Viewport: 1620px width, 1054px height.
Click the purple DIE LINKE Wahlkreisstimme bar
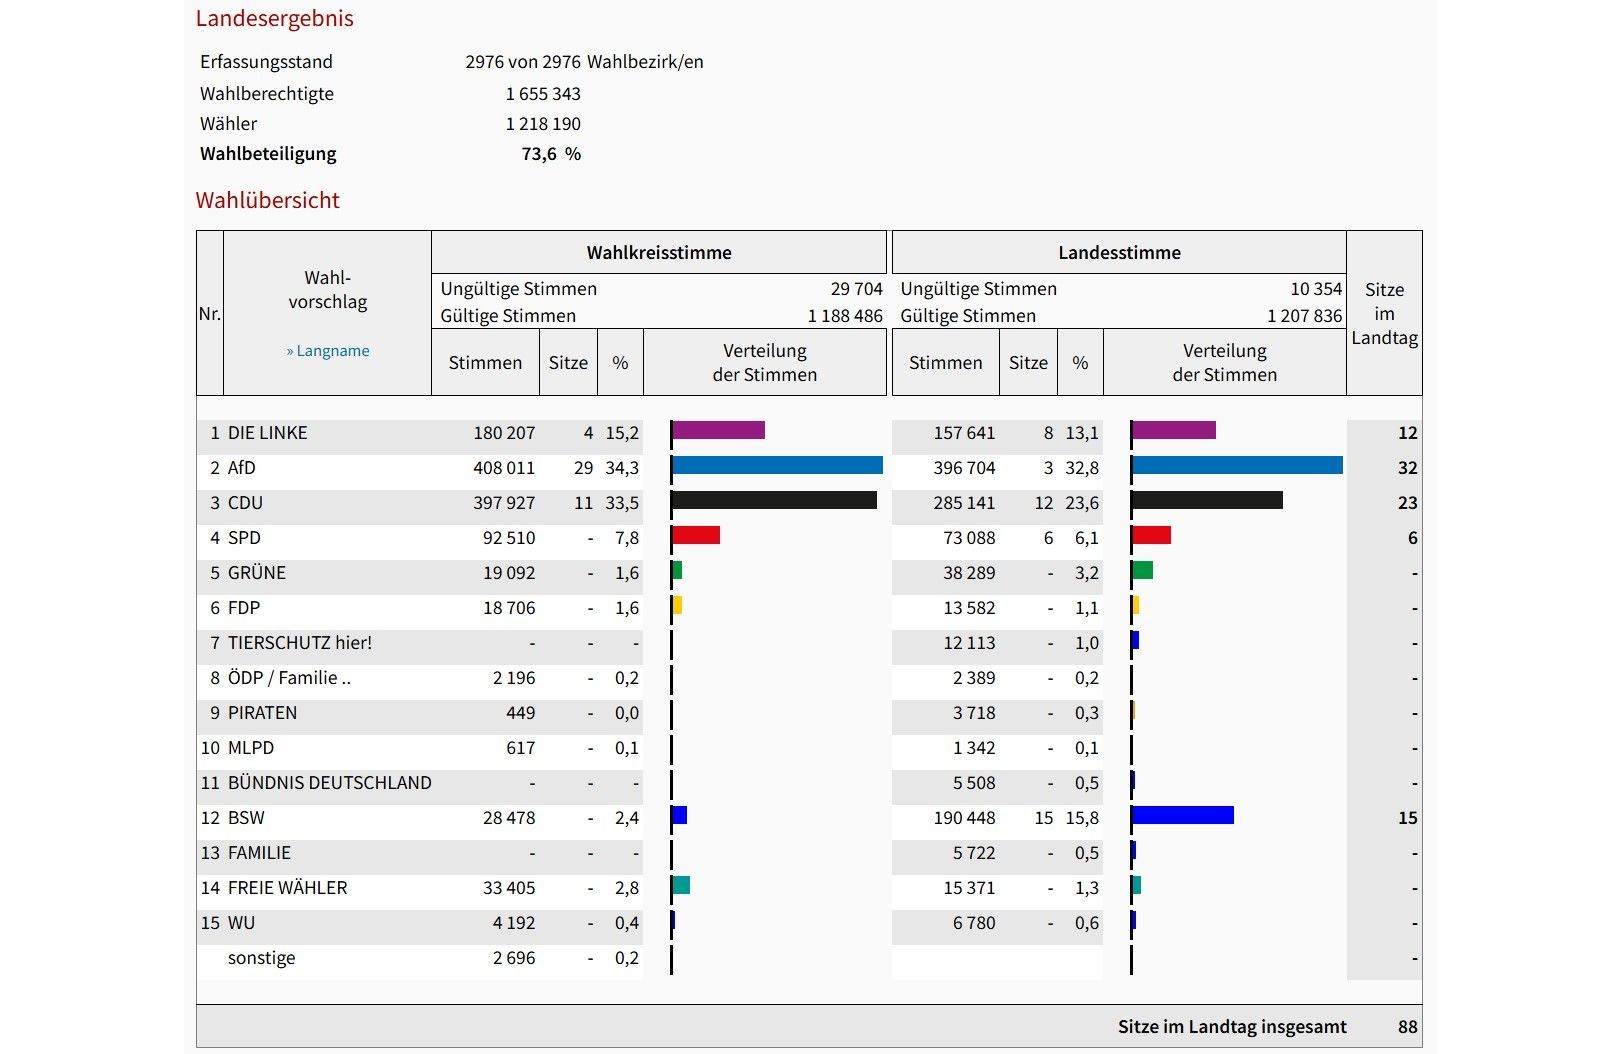point(718,431)
